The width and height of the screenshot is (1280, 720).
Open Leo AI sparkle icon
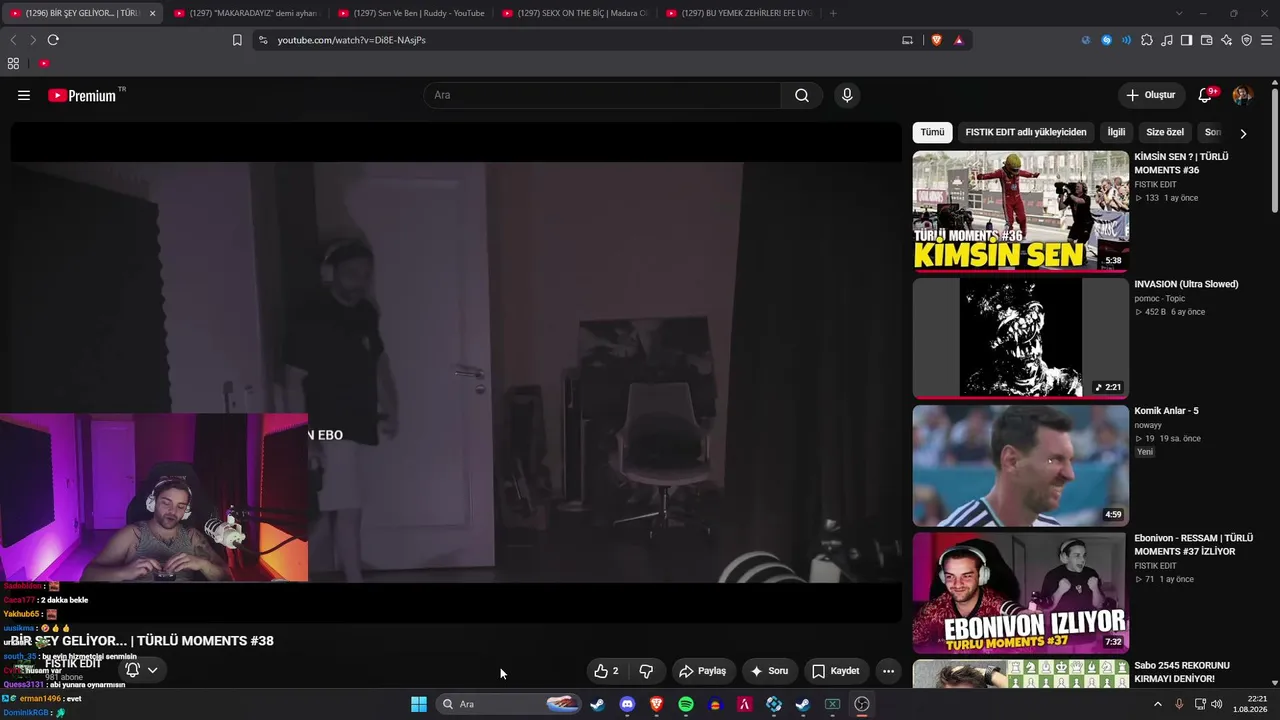pos(1227,40)
